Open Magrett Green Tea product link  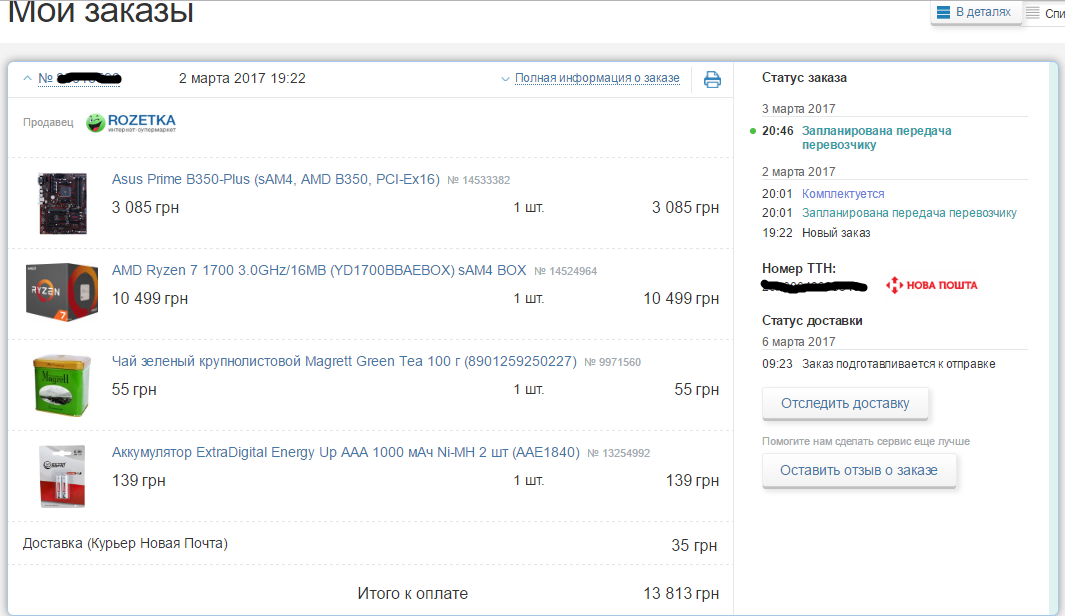pyautogui.click(x=344, y=361)
